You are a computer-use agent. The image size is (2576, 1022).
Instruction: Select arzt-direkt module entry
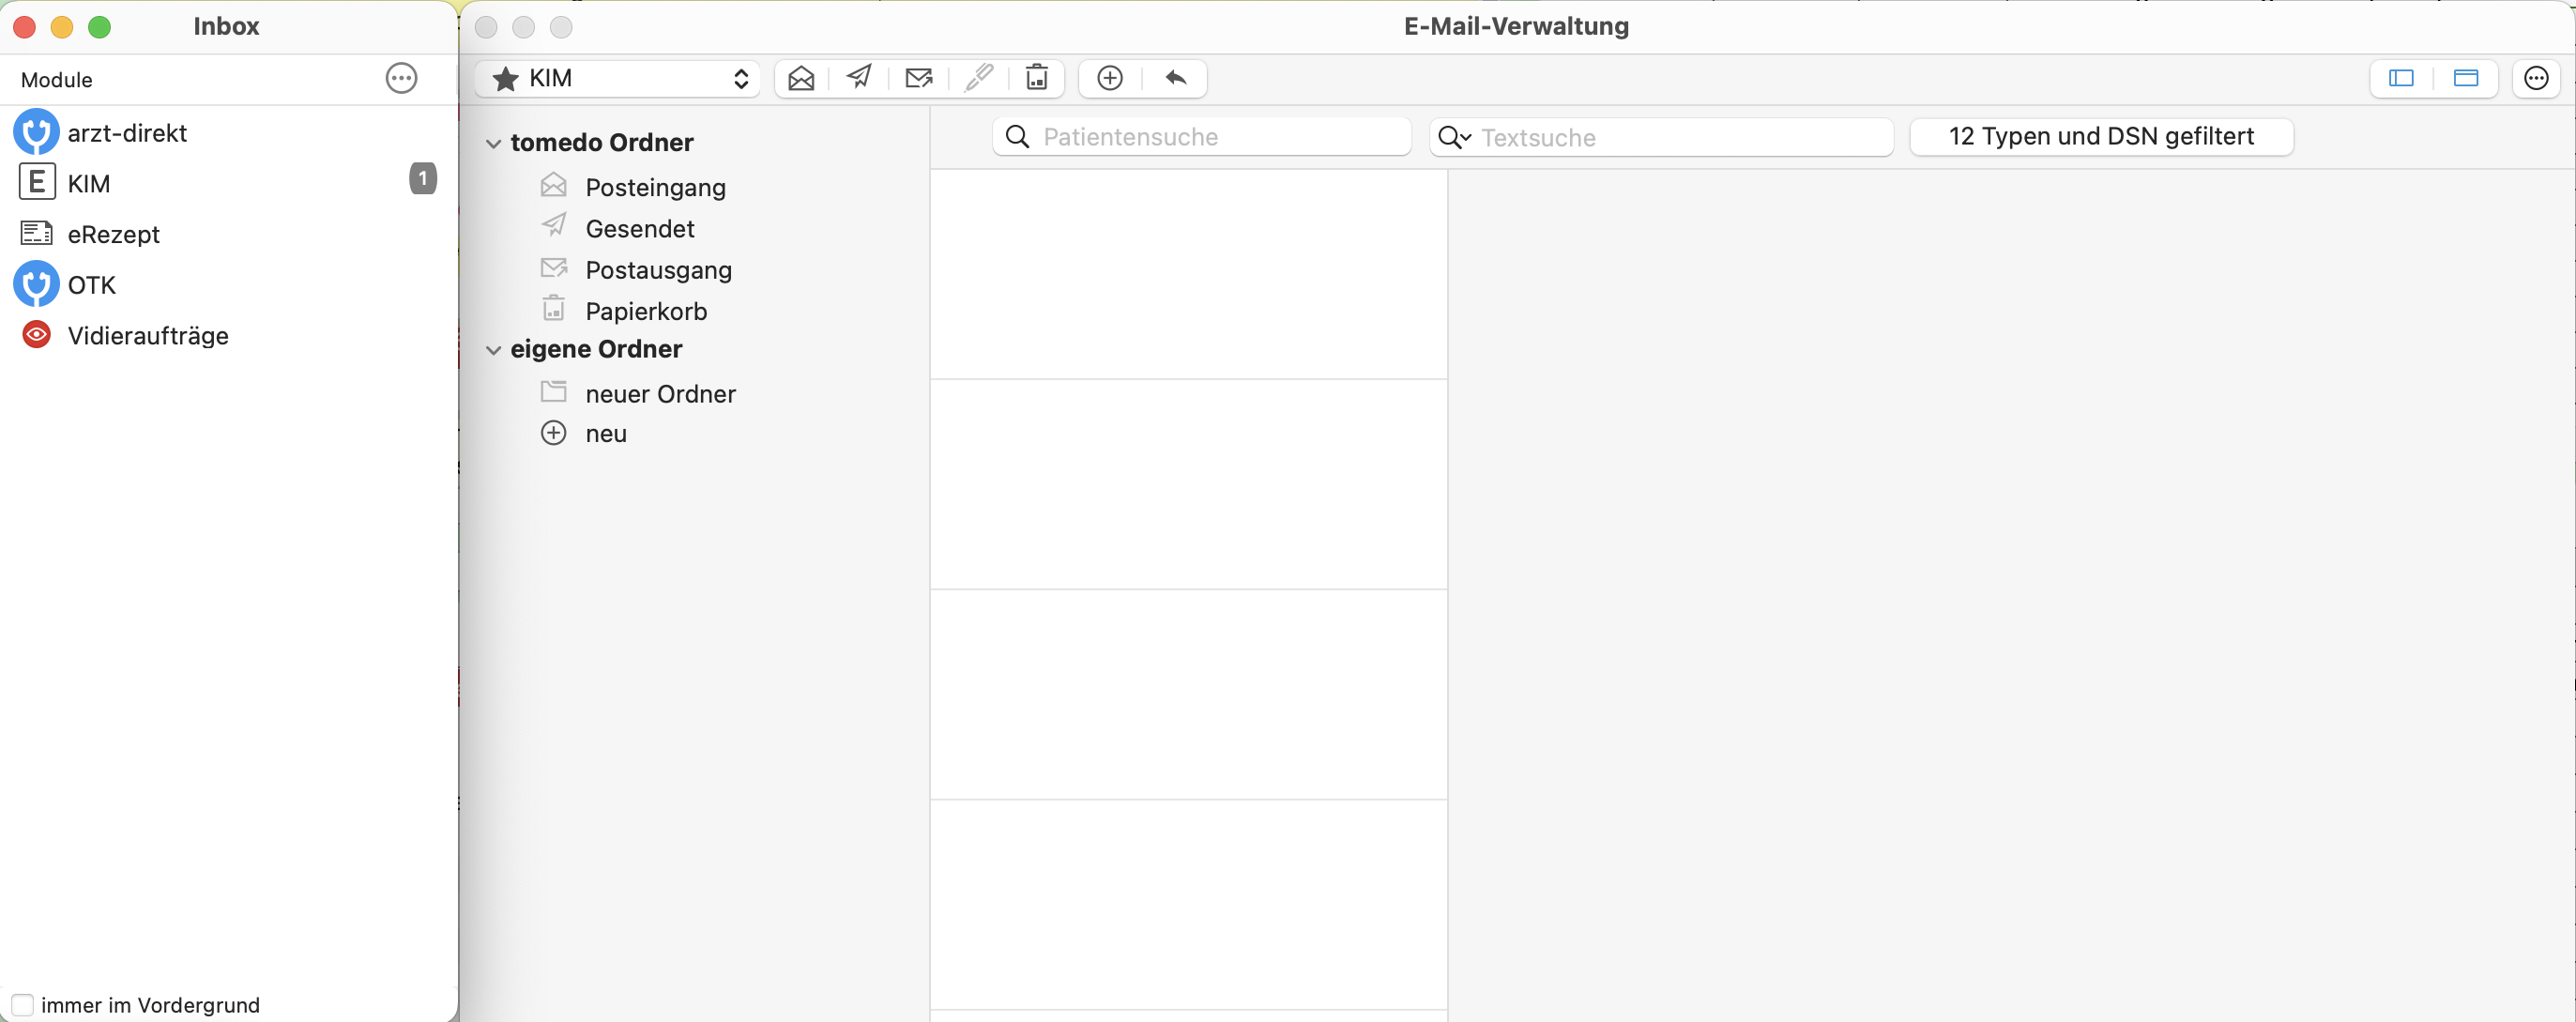127,133
